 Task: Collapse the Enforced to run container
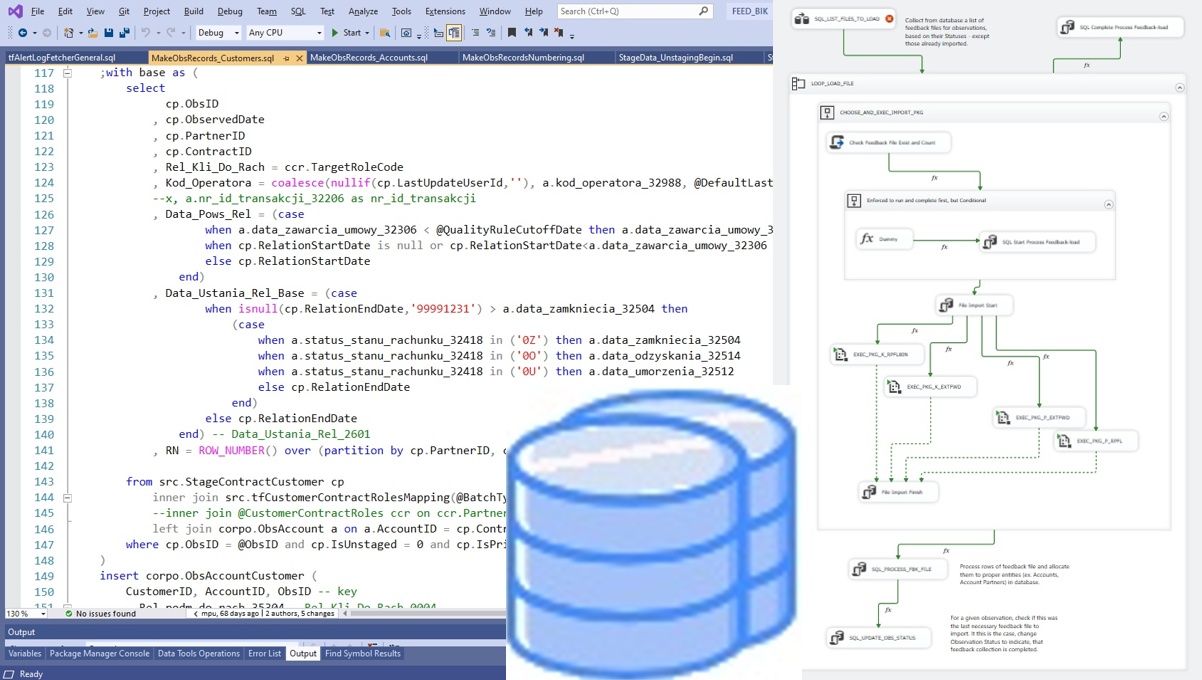tap(1109, 203)
